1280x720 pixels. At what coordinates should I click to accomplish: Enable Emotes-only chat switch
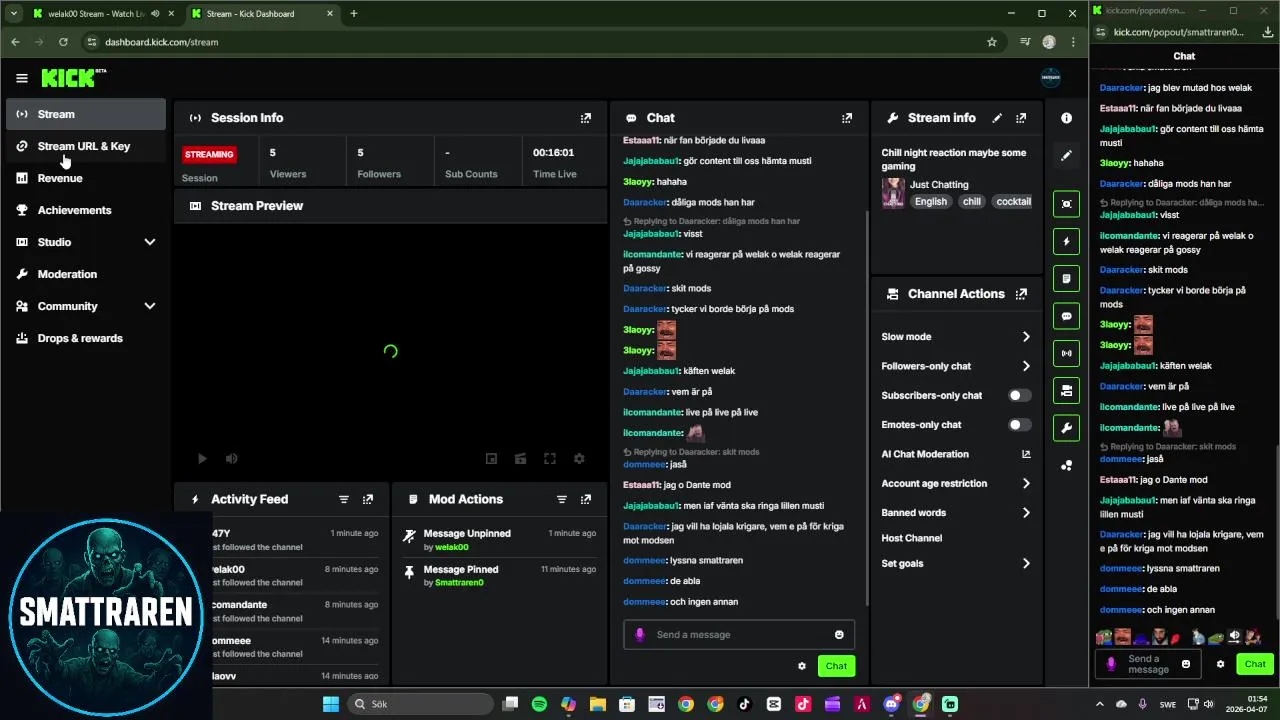click(1020, 425)
